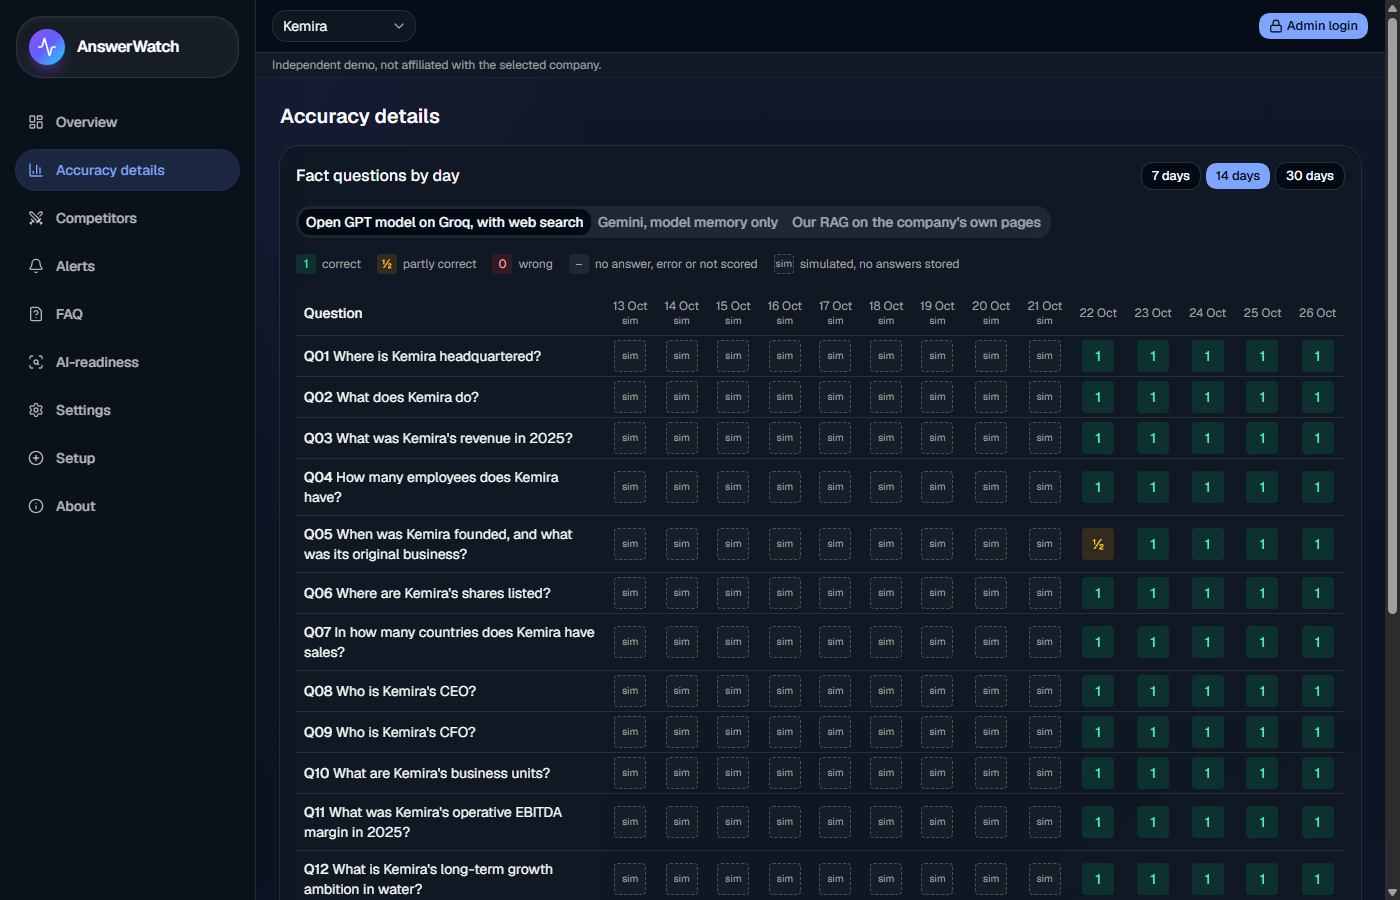Open the AI-readiness page

click(x=127, y=362)
